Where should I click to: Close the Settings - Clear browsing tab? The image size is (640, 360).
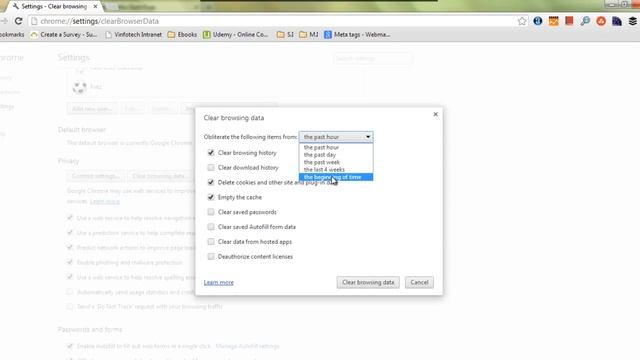[x=96, y=7]
